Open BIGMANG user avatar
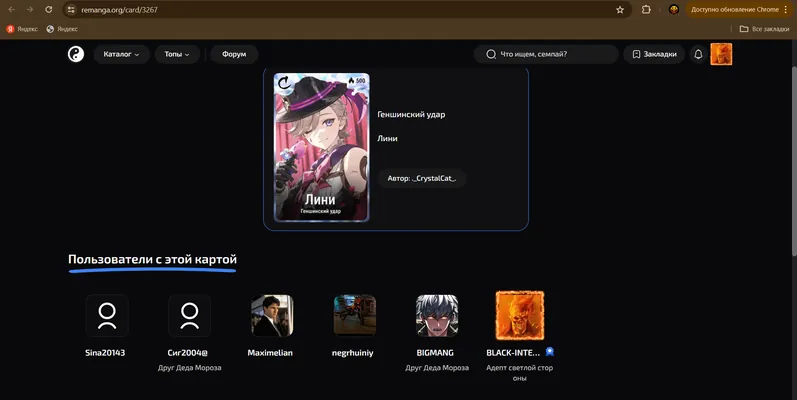 tap(437, 316)
